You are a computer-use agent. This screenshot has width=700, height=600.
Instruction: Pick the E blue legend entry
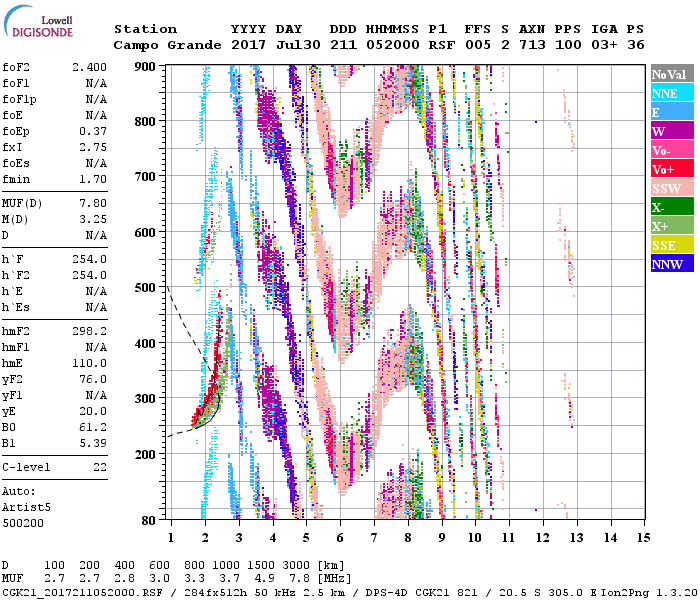pos(670,112)
